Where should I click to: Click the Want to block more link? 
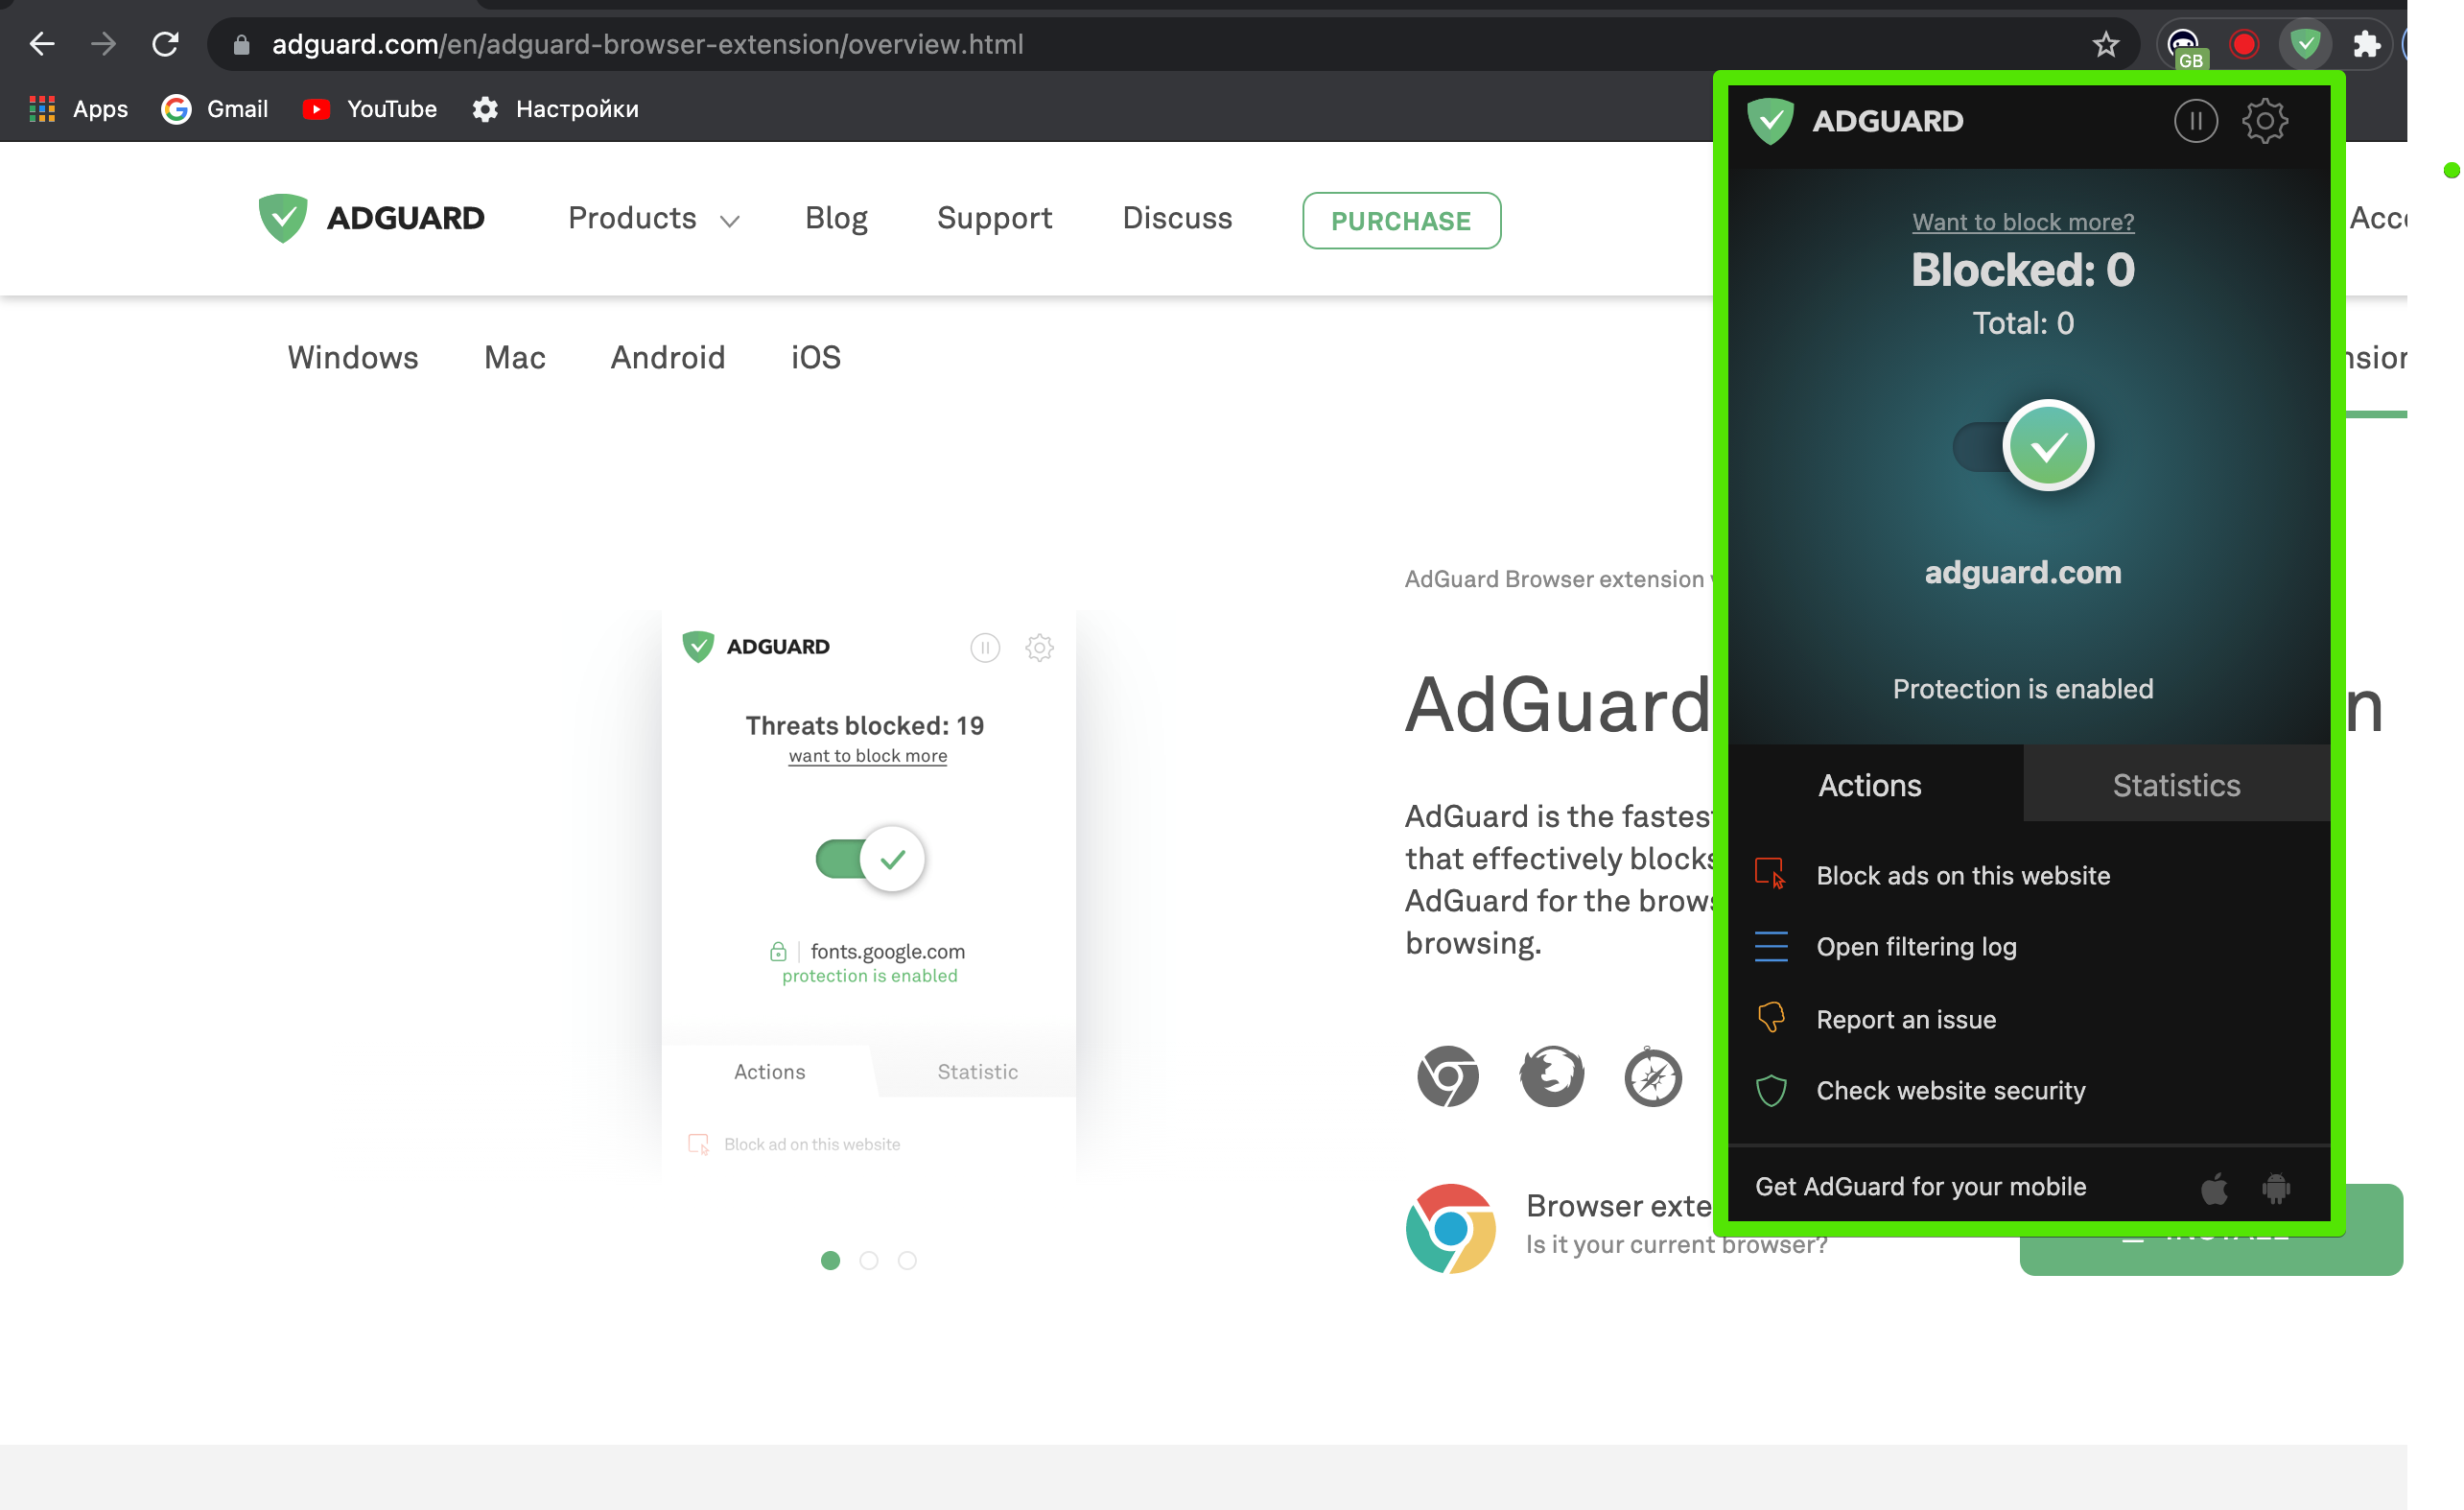point(2022,222)
